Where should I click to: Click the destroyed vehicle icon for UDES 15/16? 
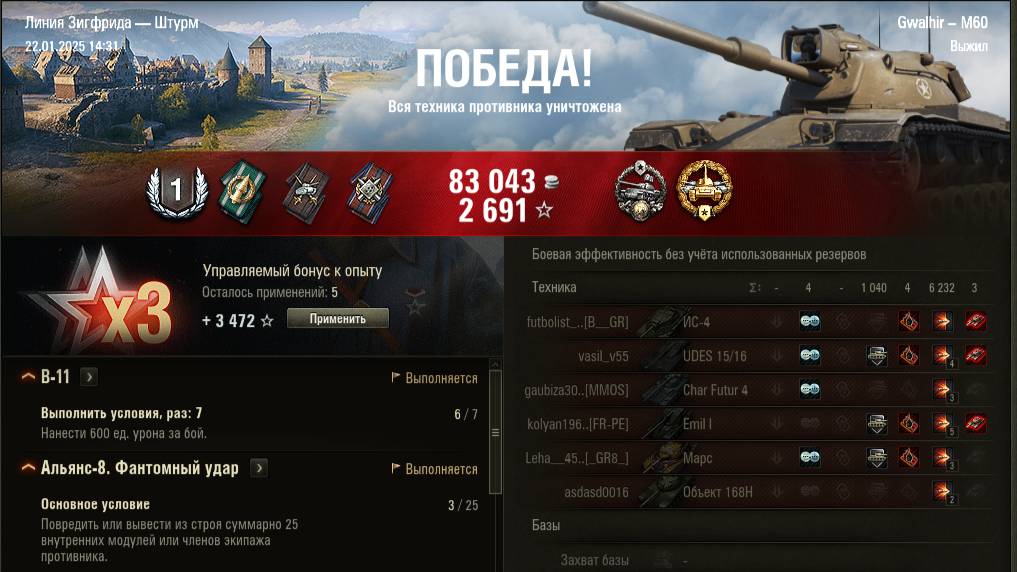[x=975, y=355]
